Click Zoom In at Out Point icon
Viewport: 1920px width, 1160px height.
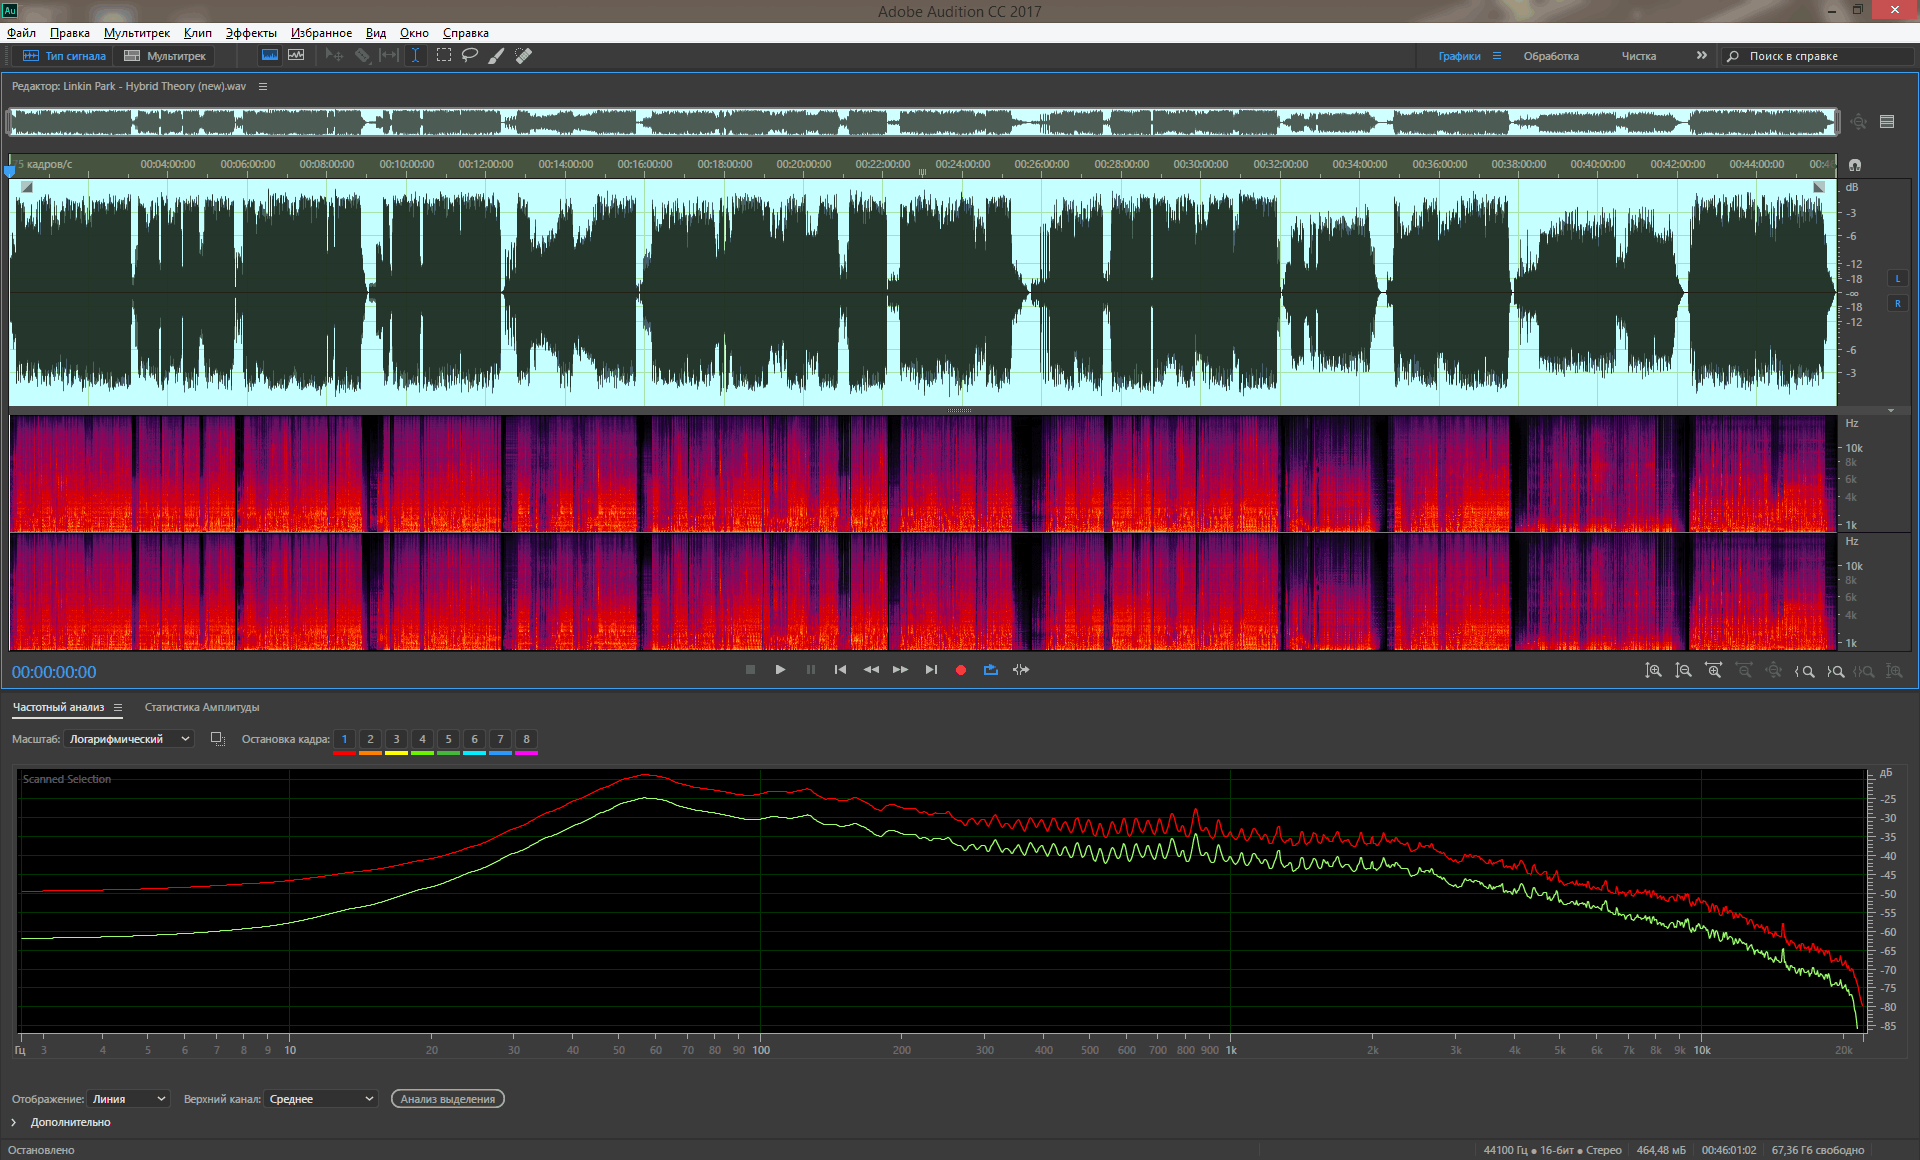pyautogui.click(x=1835, y=671)
